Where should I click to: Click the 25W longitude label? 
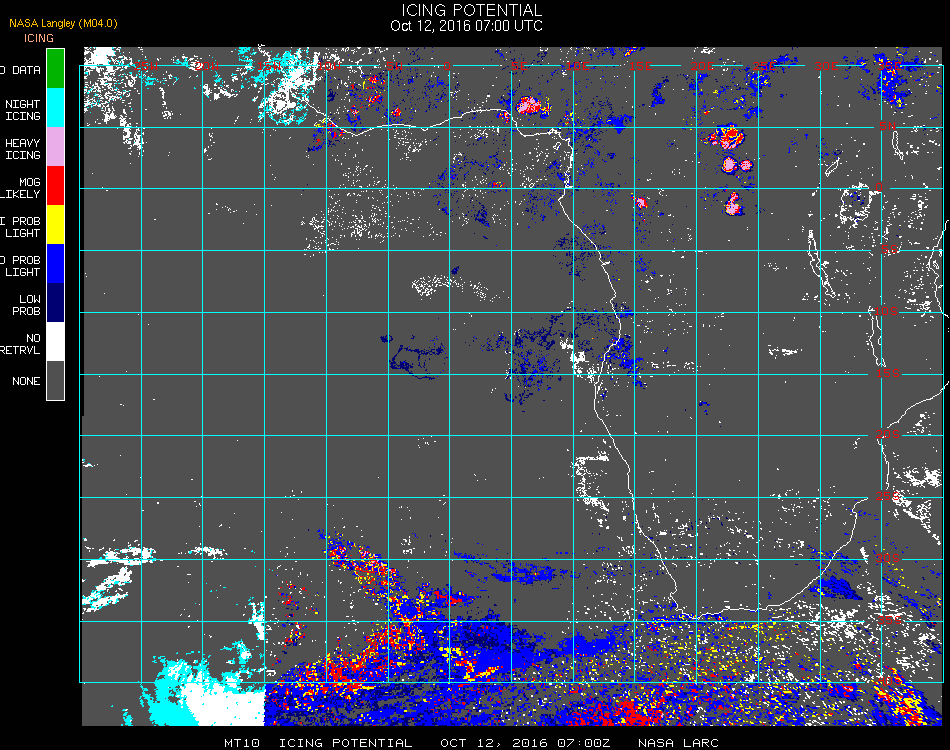(x=146, y=65)
